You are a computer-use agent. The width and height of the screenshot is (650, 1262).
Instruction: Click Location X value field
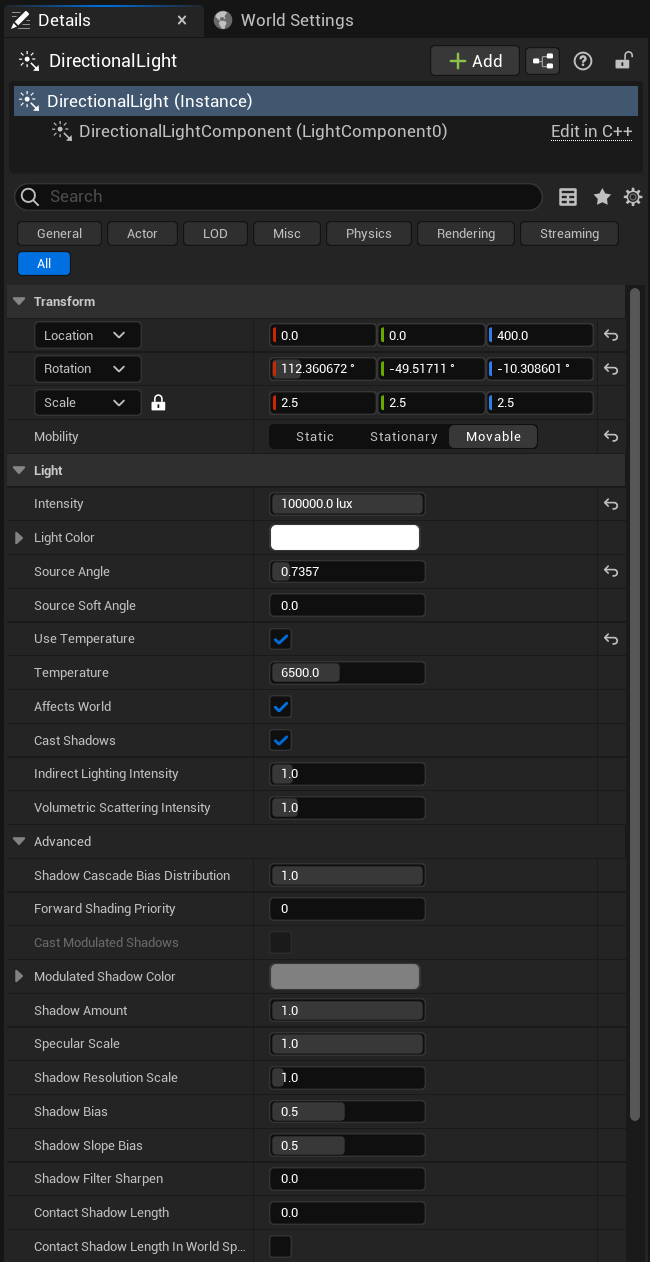(323, 336)
